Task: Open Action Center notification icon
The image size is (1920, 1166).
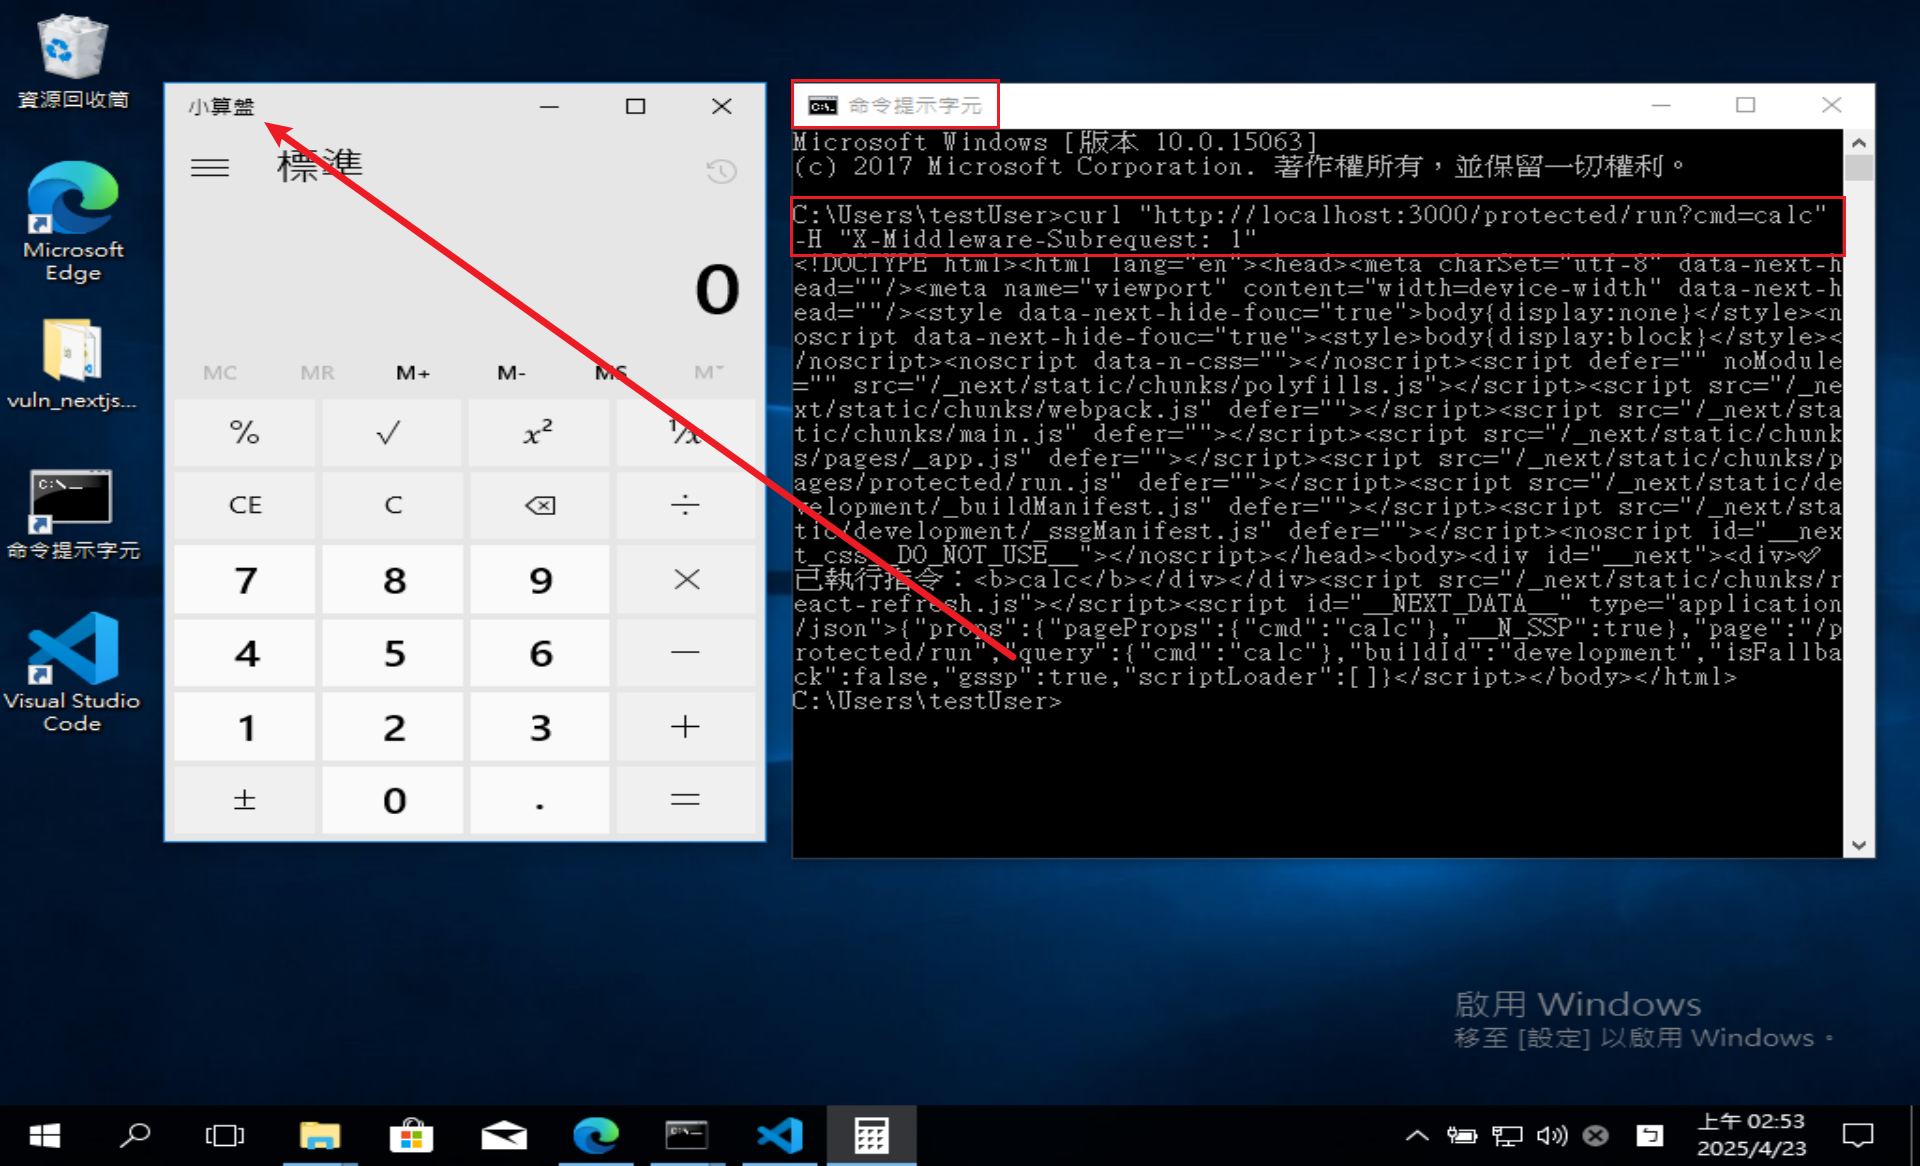Action: pyautogui.click(x=1858, y=1136)
